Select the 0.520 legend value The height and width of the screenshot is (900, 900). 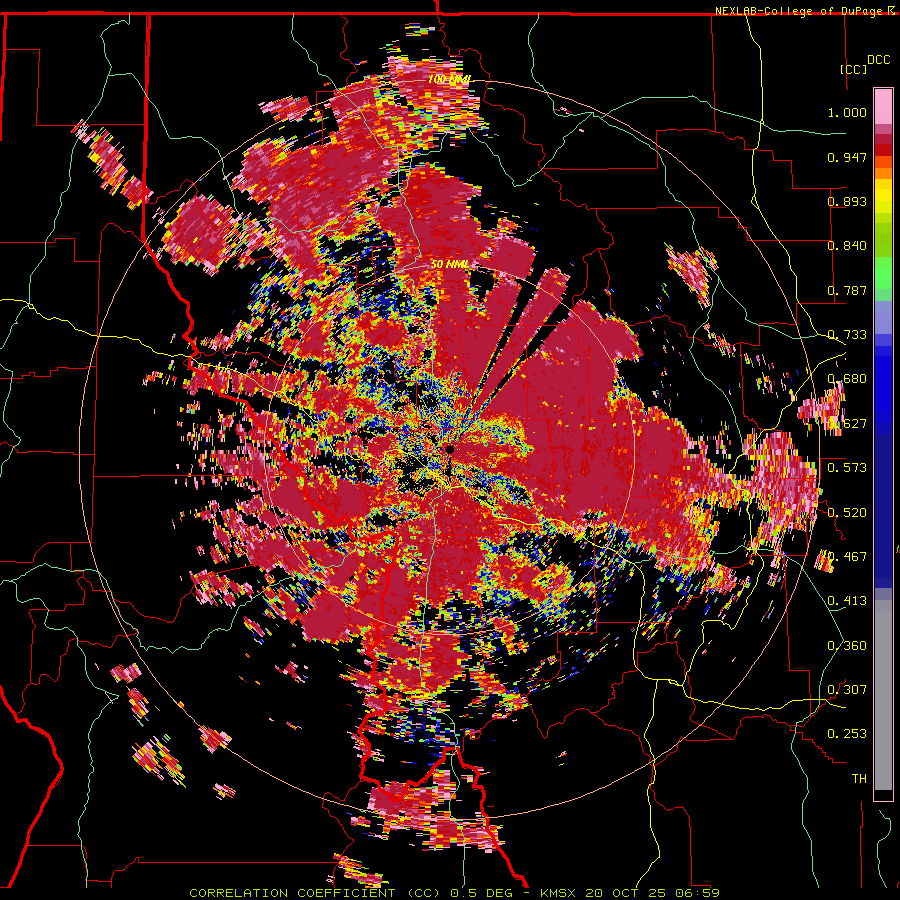click(x=847, y=513)
